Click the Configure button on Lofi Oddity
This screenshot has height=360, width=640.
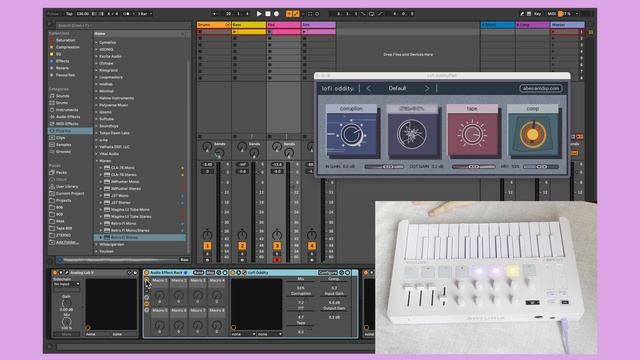[x=328, y=272]
